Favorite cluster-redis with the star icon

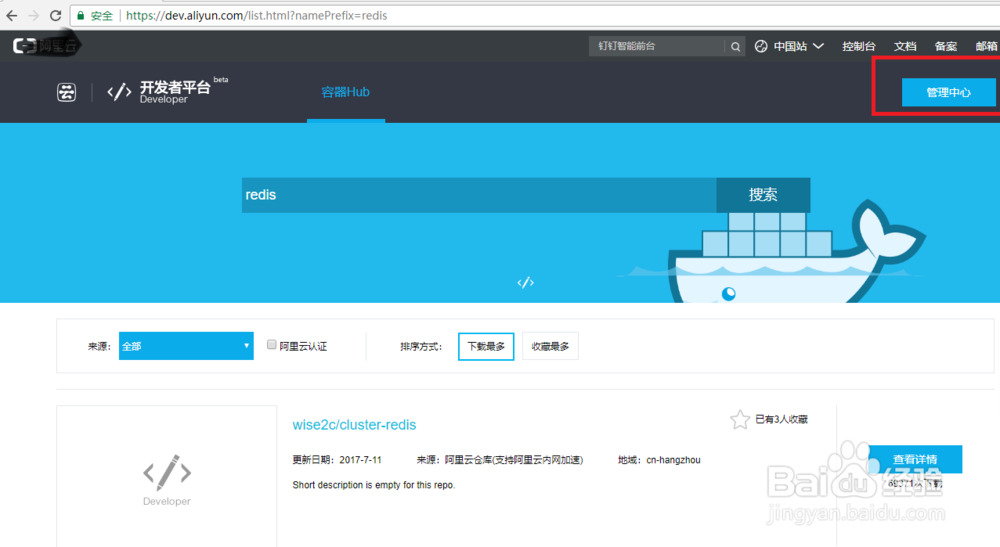click(740, 419)
